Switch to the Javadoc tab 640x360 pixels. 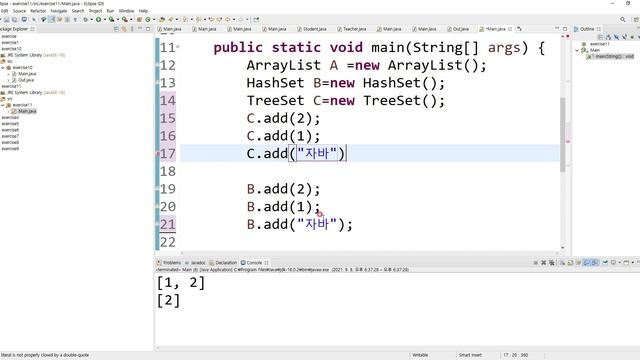click(x=196, y=262)
